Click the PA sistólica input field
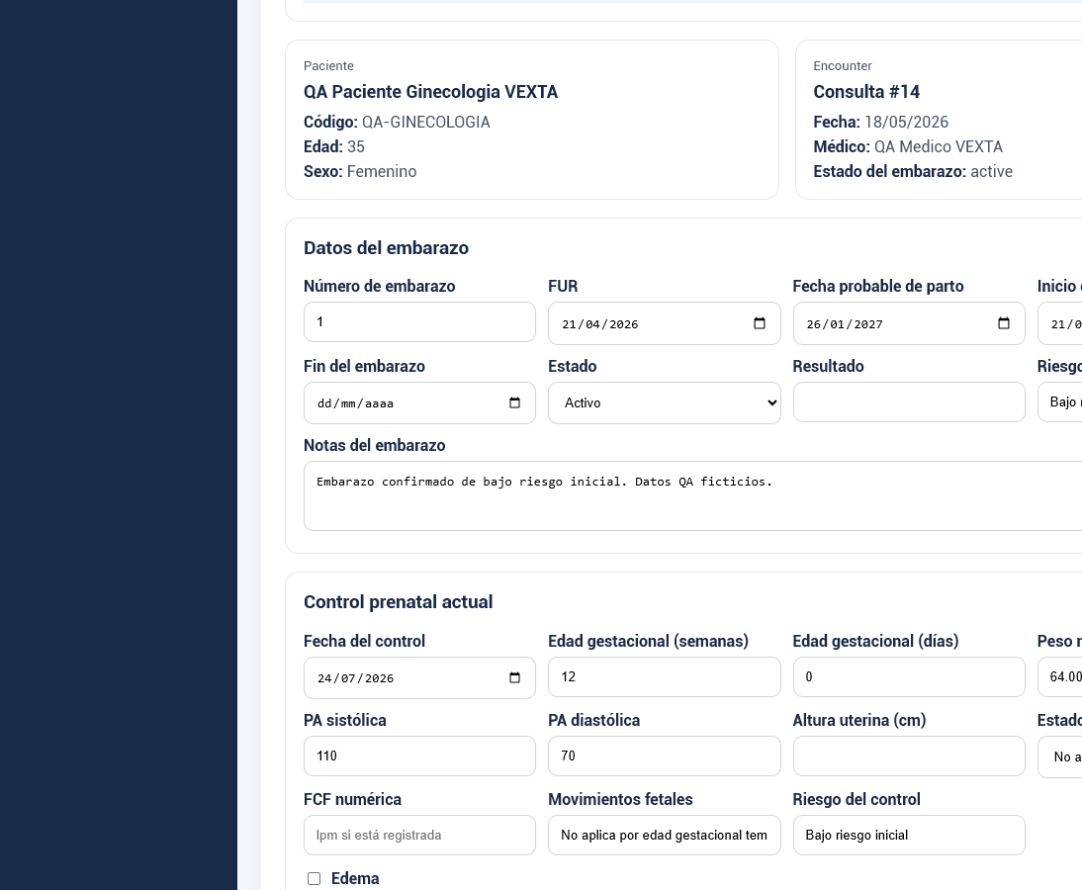 pos(420,756)
